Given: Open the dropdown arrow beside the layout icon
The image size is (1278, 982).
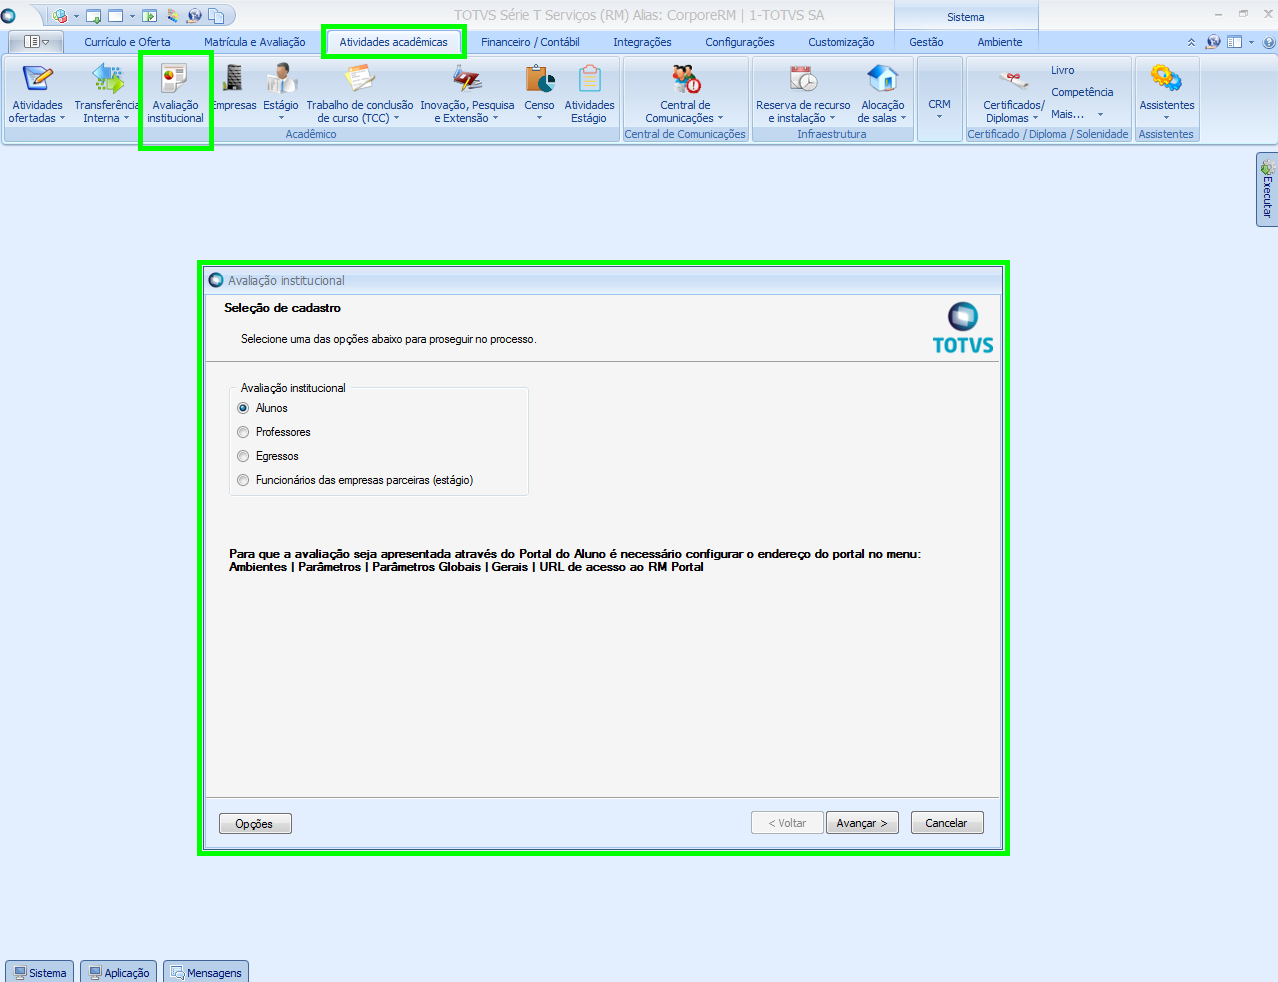Looking at the screenshot, I should pyautogui.click(x=1251, y=42).
